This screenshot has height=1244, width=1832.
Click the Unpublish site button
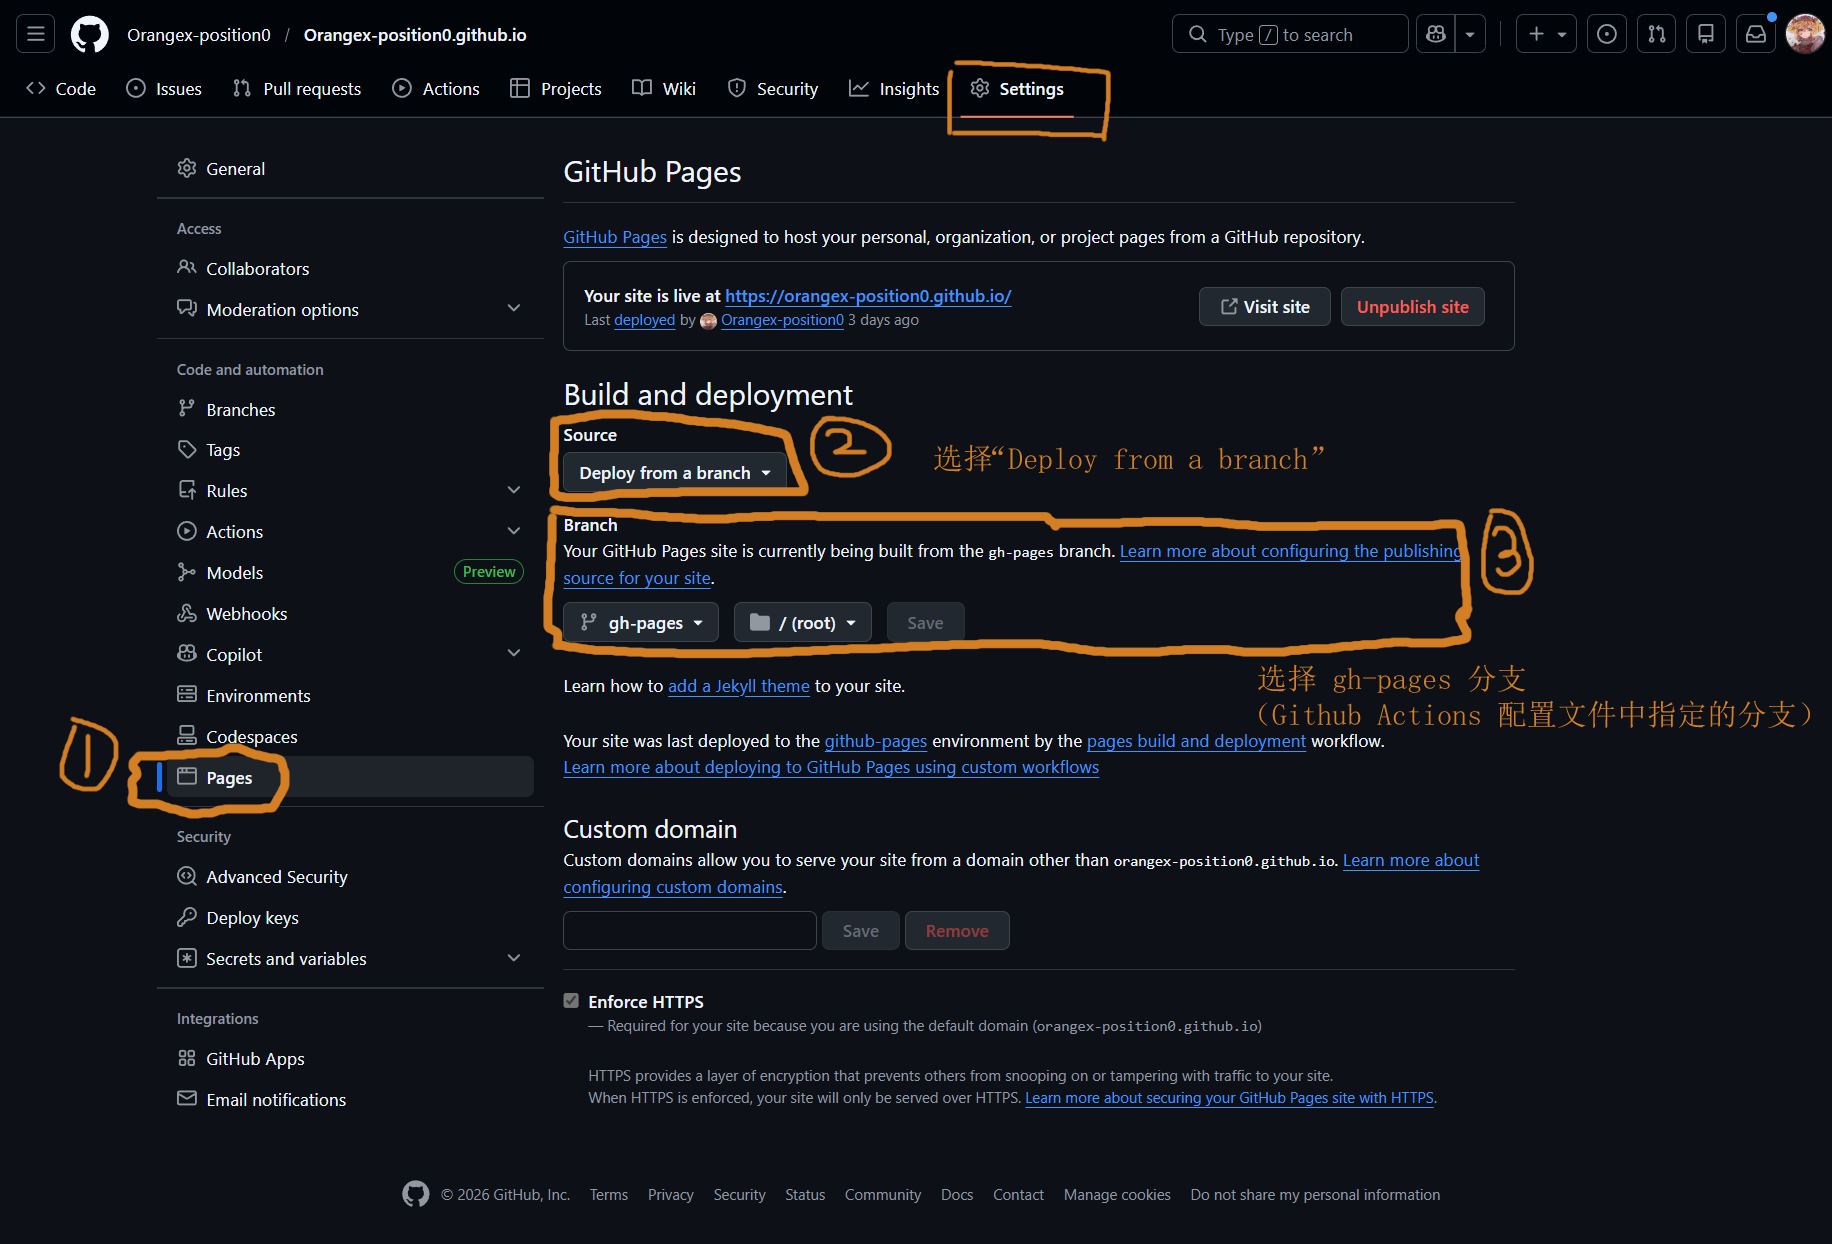point(1413,307)
